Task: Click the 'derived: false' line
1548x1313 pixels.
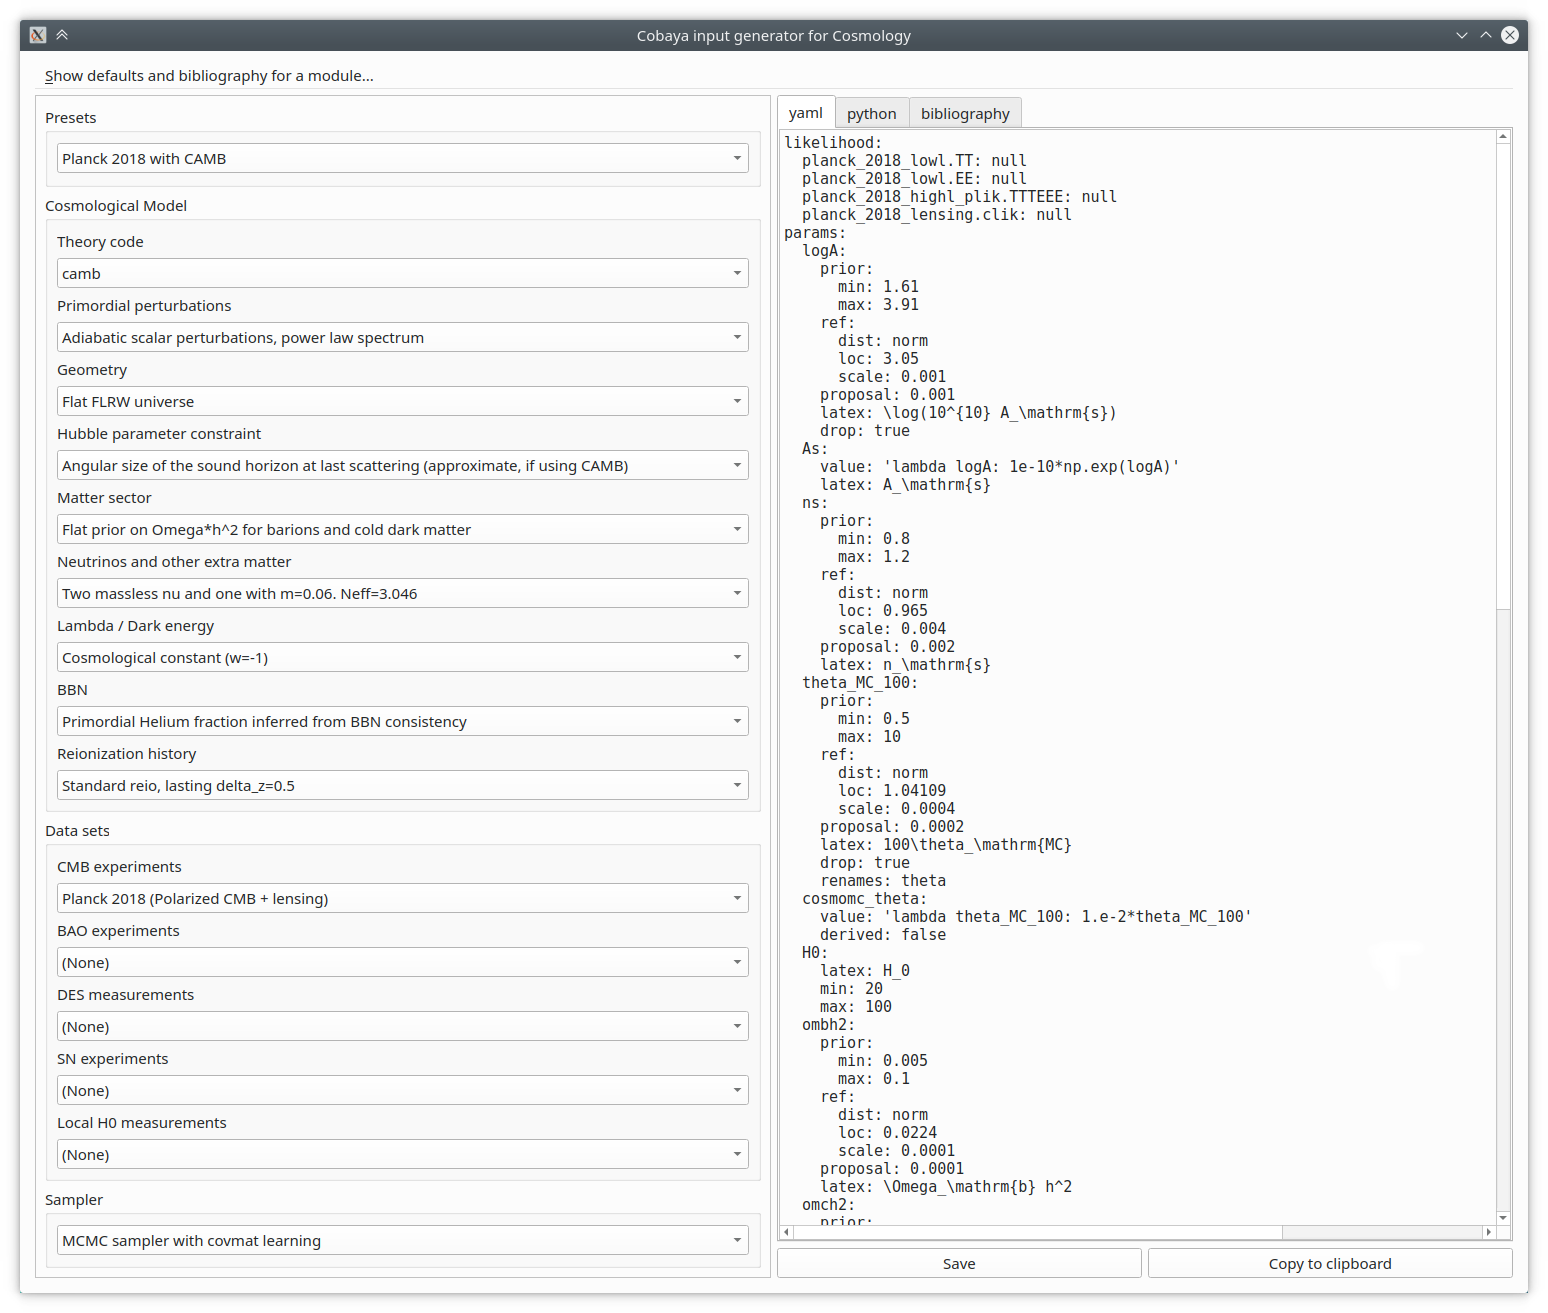Action: (883, 935)
